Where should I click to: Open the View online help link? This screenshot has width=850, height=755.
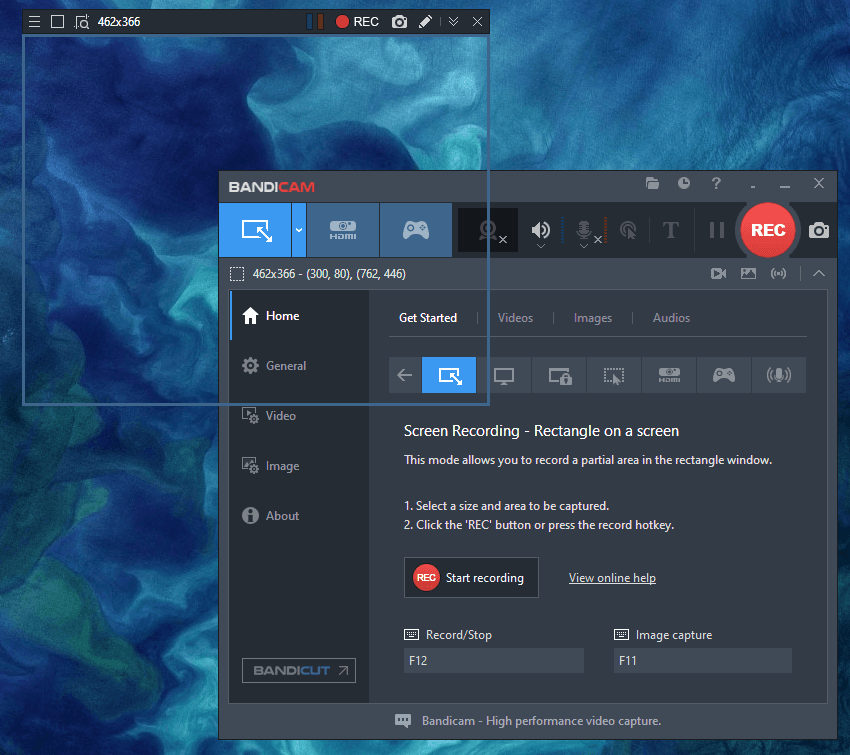(612, 578)
